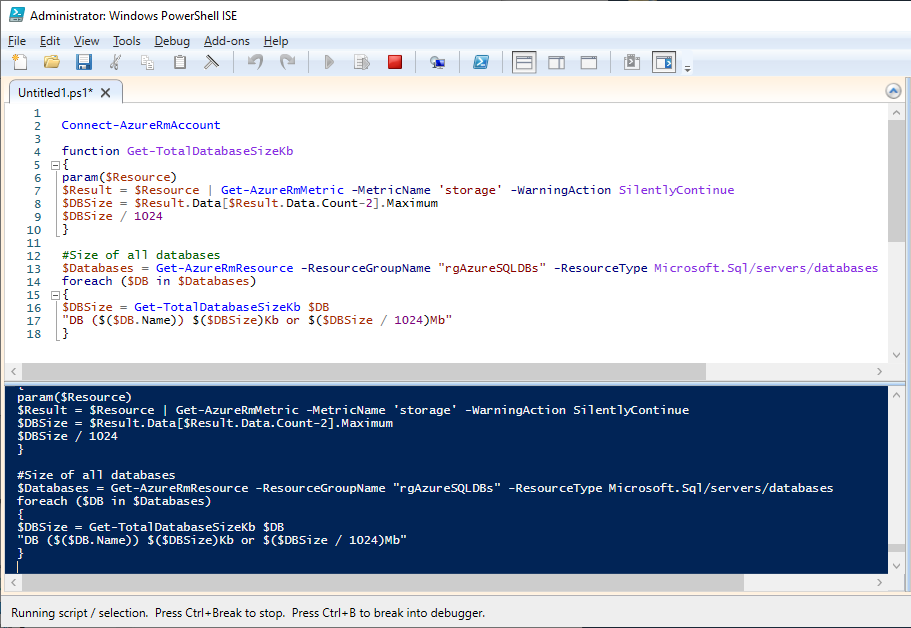Click the script pane horizontal scrollbar thumb
Image resolution: width=911 pixels, height=628 pixels.
click(x=364, y=371)
